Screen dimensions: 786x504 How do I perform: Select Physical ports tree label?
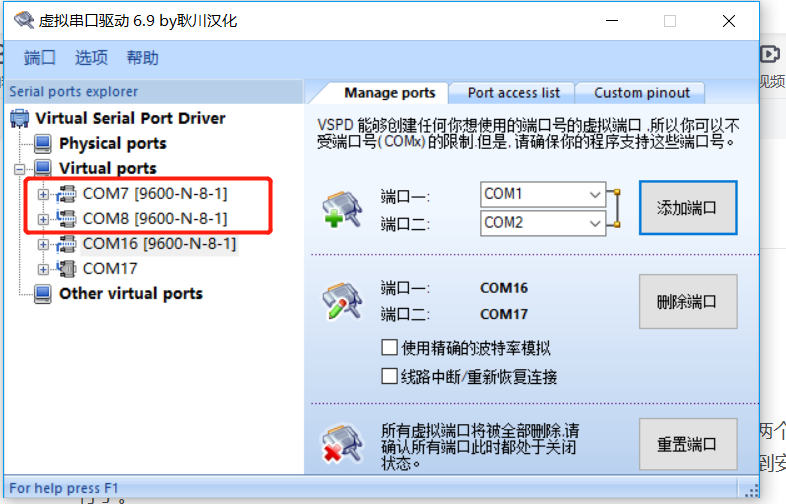113,143
